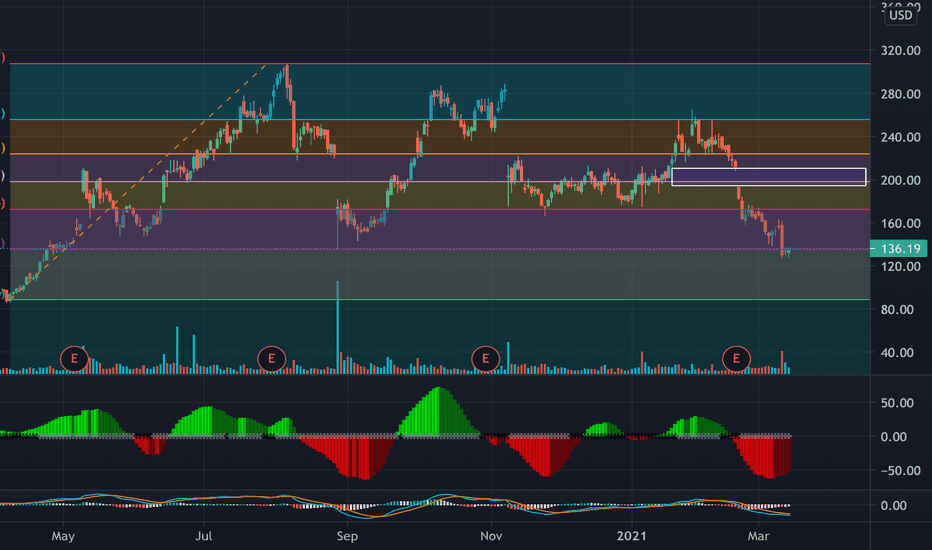
Task: Click the Sep label on time axis
Action: pos(347,536)
